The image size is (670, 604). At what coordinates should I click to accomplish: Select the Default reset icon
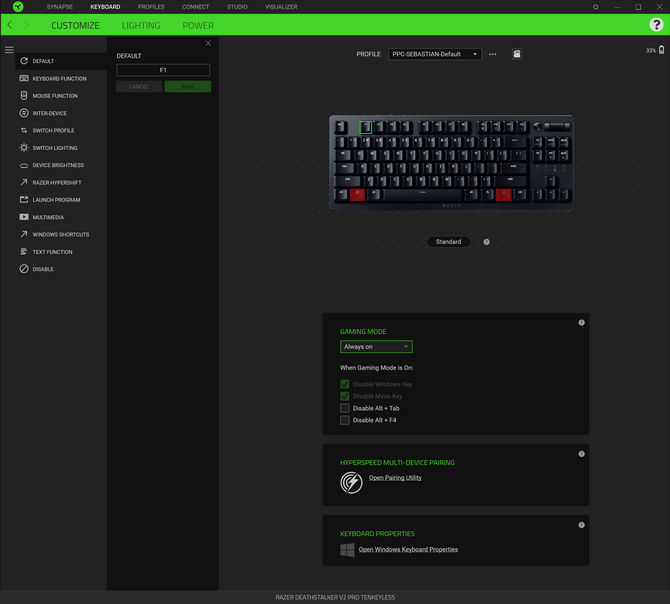24,61
